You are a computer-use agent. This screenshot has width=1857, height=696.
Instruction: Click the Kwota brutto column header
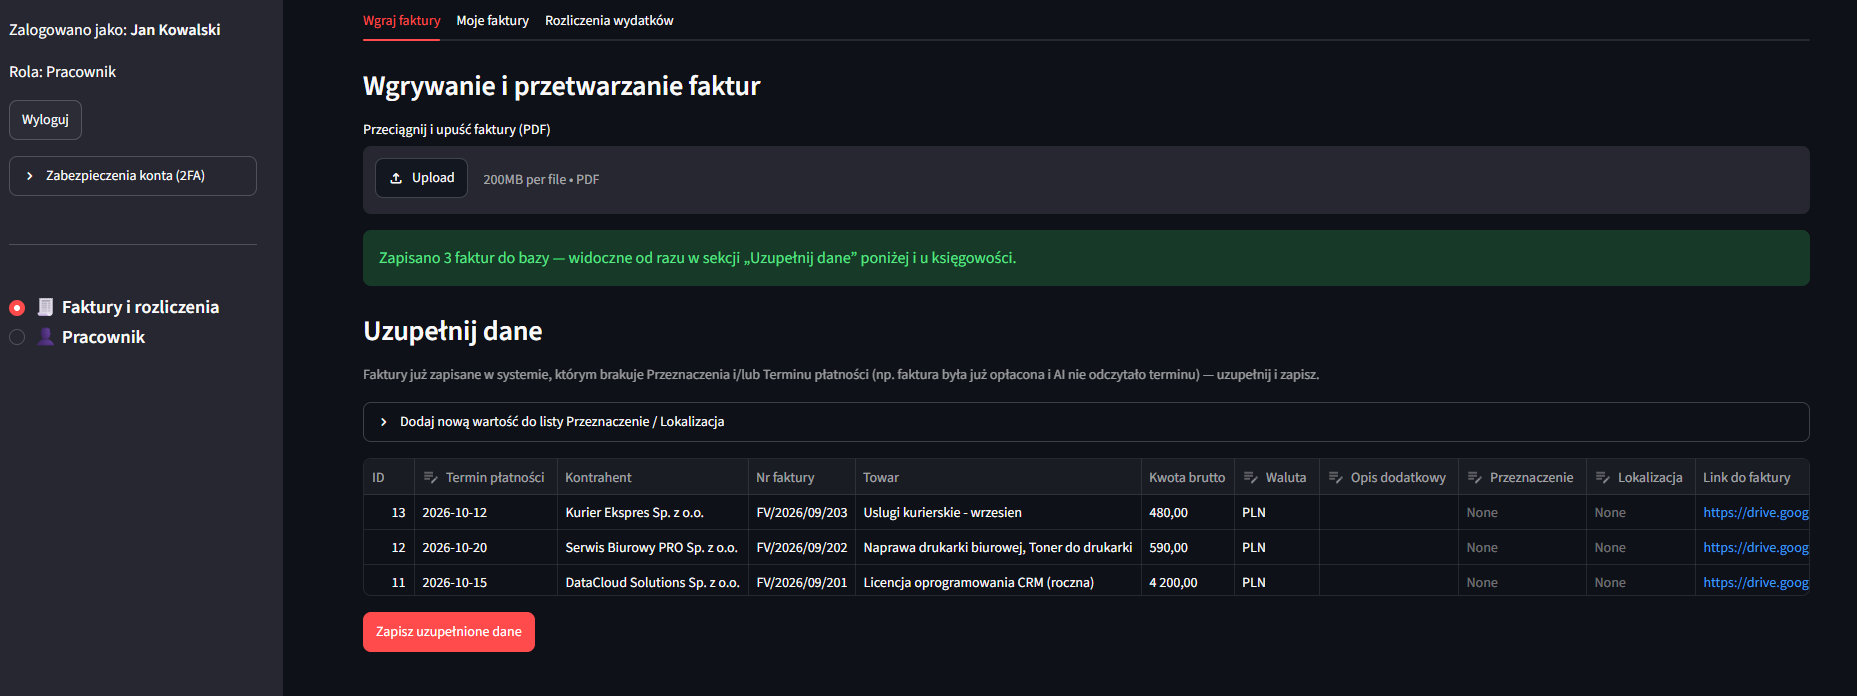tap(1188, 477)
